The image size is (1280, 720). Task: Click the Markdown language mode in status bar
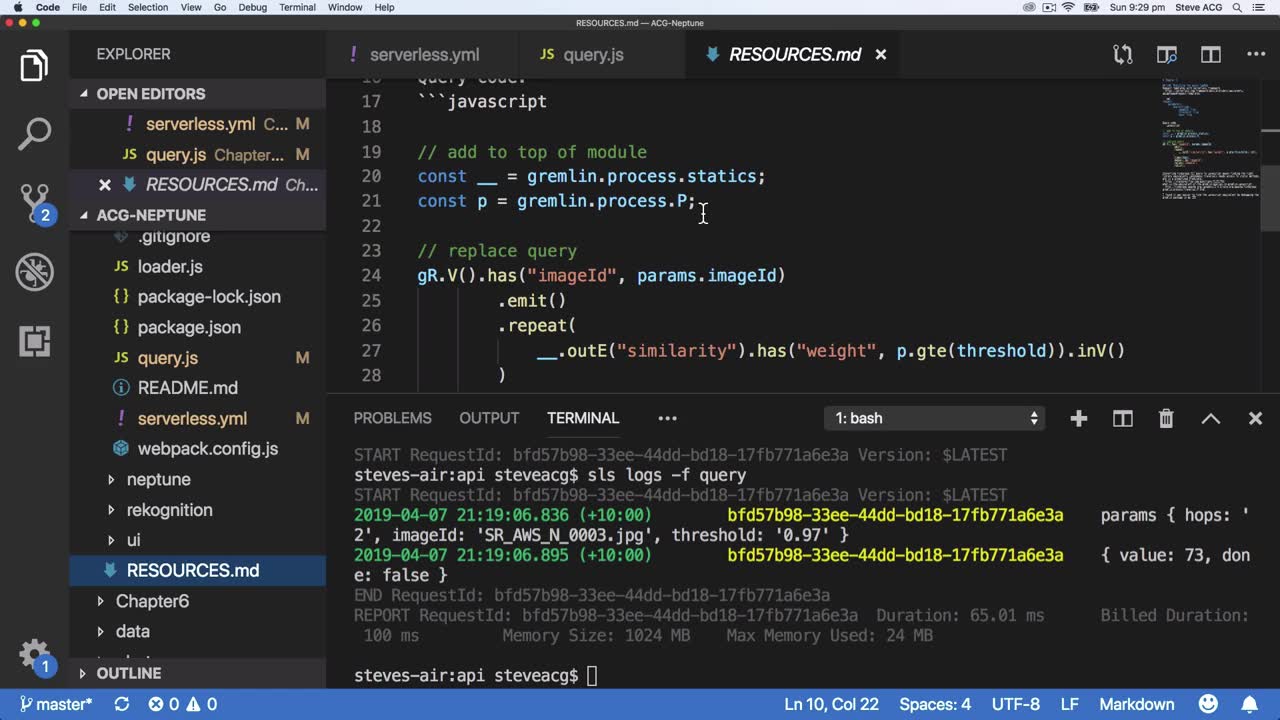point(1136,705)
